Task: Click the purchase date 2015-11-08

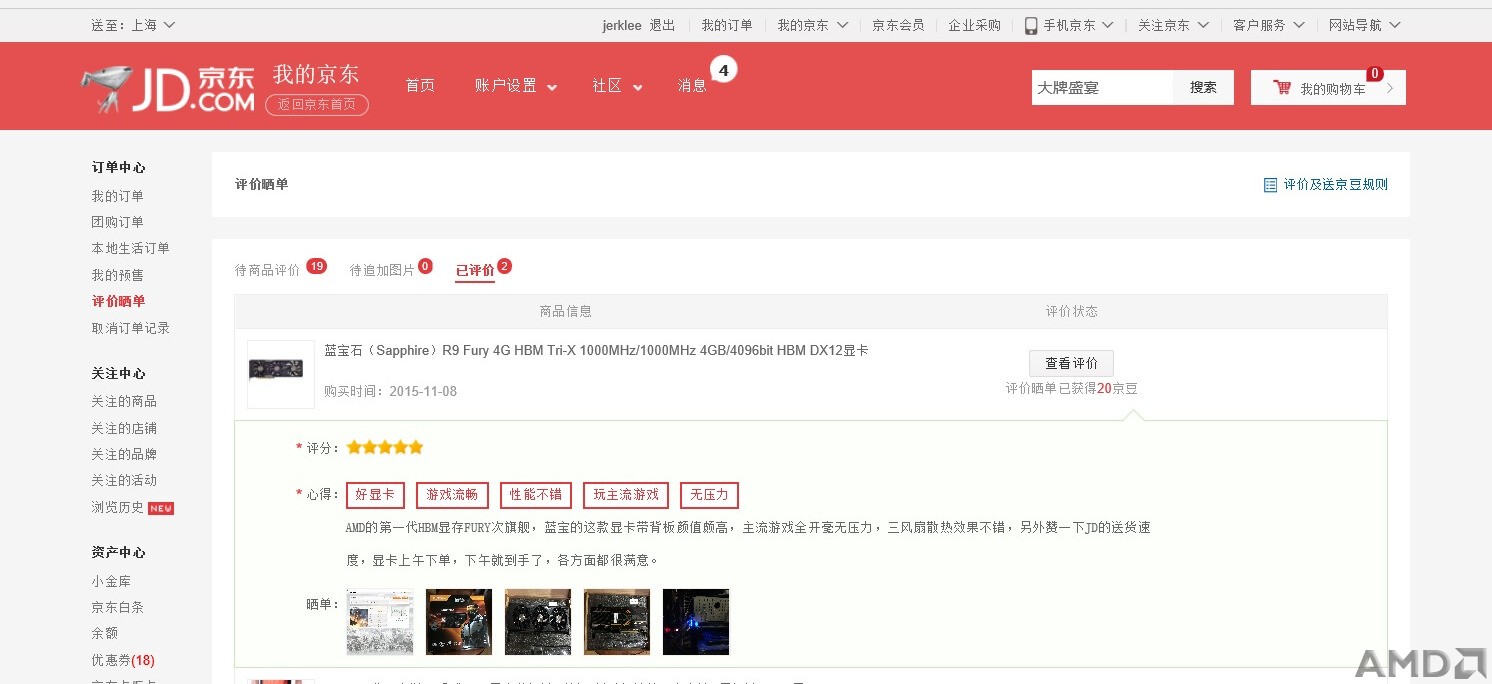Action: click(423, 391)
